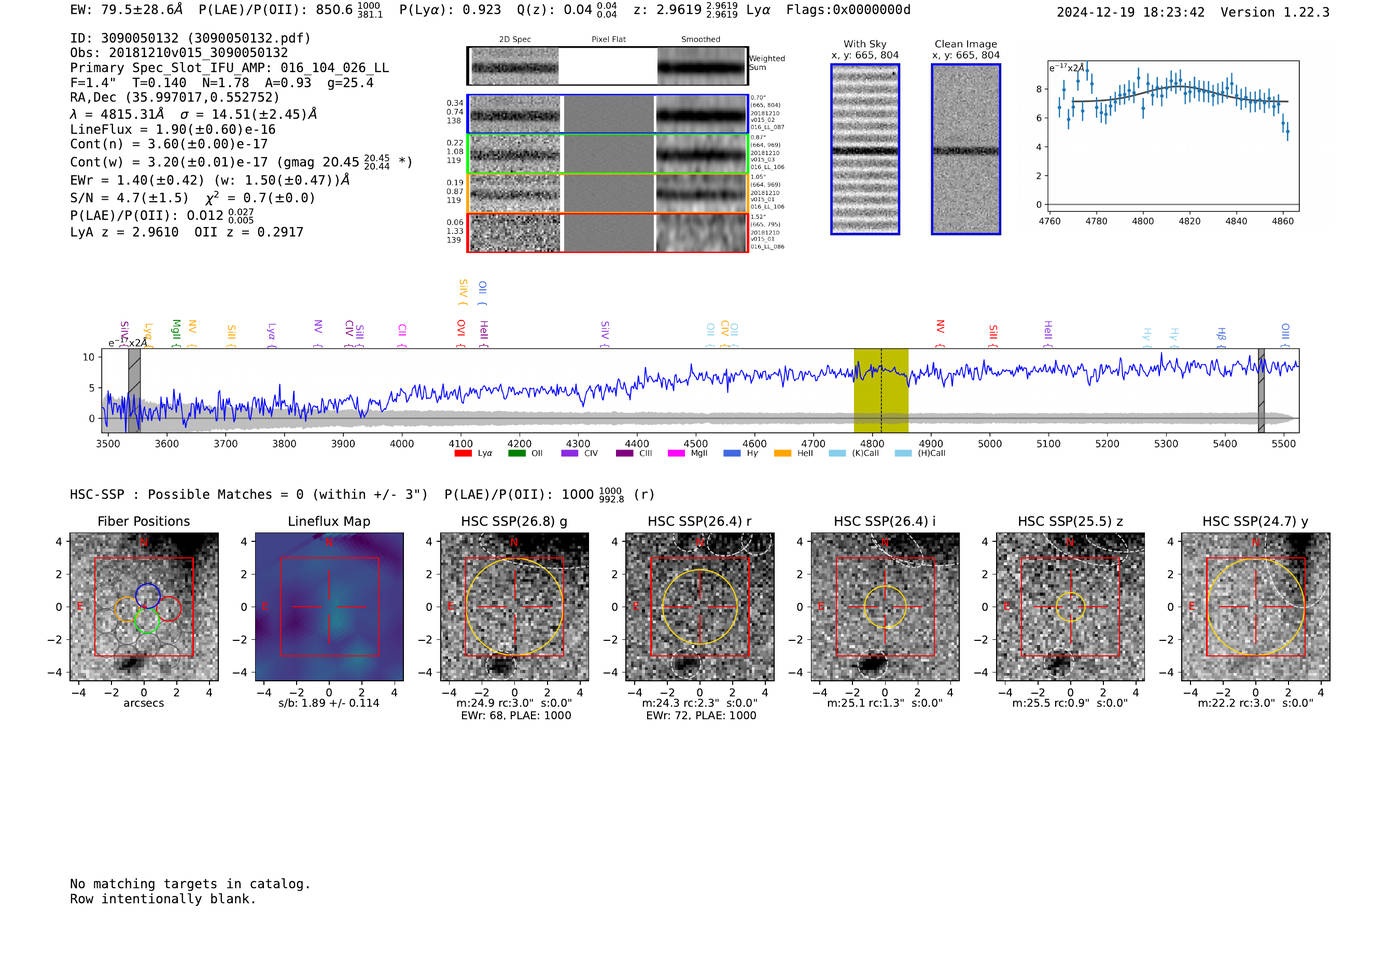This screenshot has width=1400, height=953.
Task: Click the gray hatched band near 3550 Å
Action: click(134, 390)
